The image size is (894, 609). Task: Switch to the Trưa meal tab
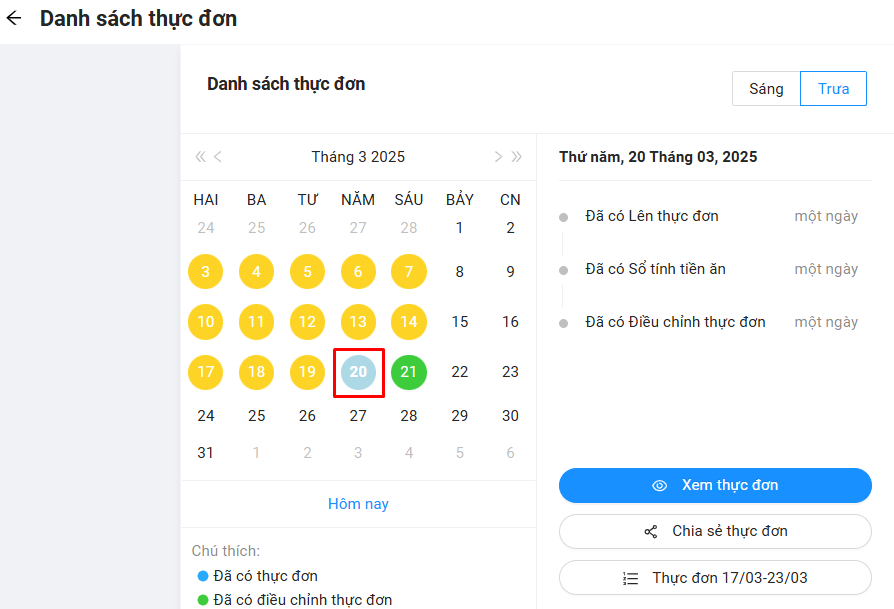click(x=833, y=89)
